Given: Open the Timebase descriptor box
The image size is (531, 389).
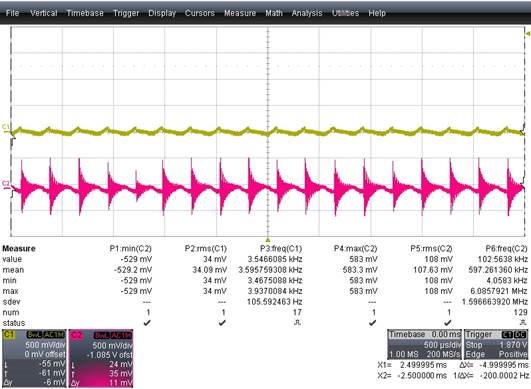Looking at the screenshot, I should [x=424, y=344].
